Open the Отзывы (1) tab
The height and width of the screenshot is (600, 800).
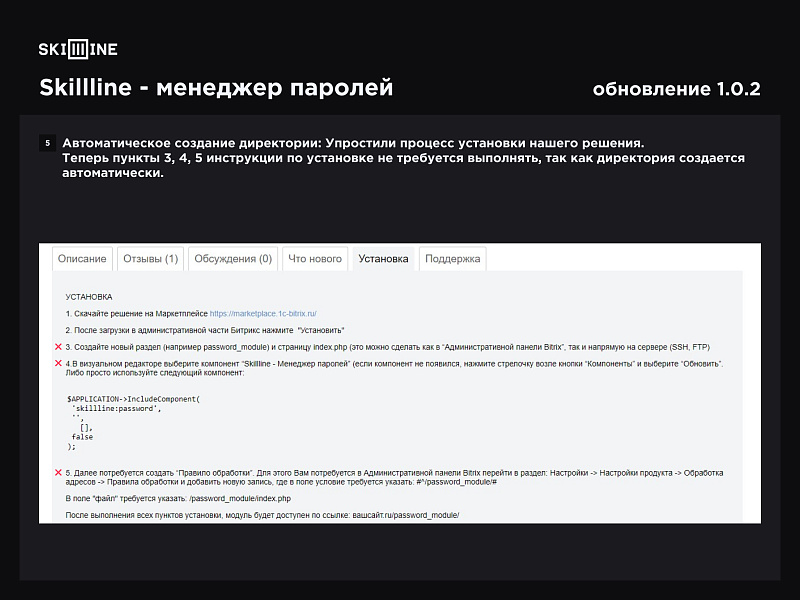[x=150, y=257]
